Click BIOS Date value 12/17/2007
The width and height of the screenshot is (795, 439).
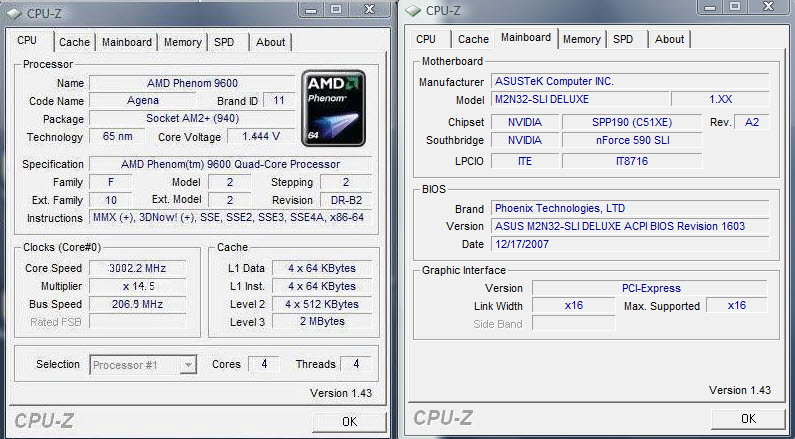click(x=630, y=244)
